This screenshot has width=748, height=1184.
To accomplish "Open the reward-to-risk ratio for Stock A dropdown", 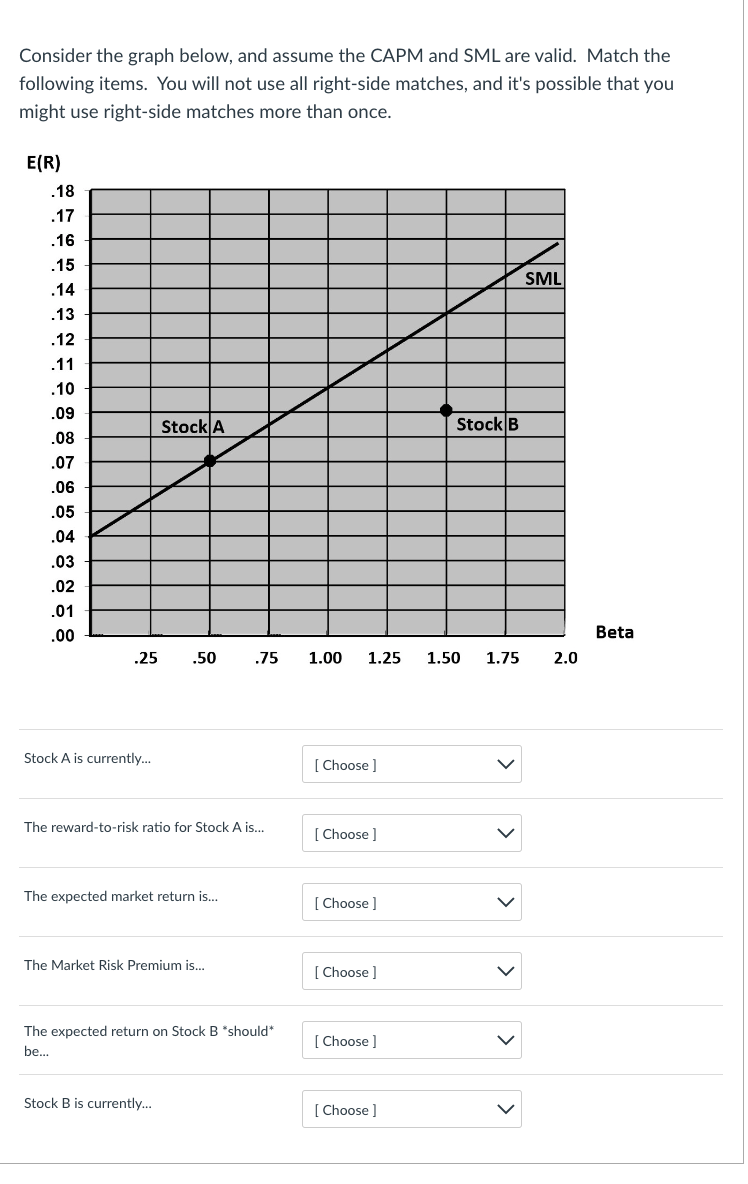I will (x=411, y=833).
